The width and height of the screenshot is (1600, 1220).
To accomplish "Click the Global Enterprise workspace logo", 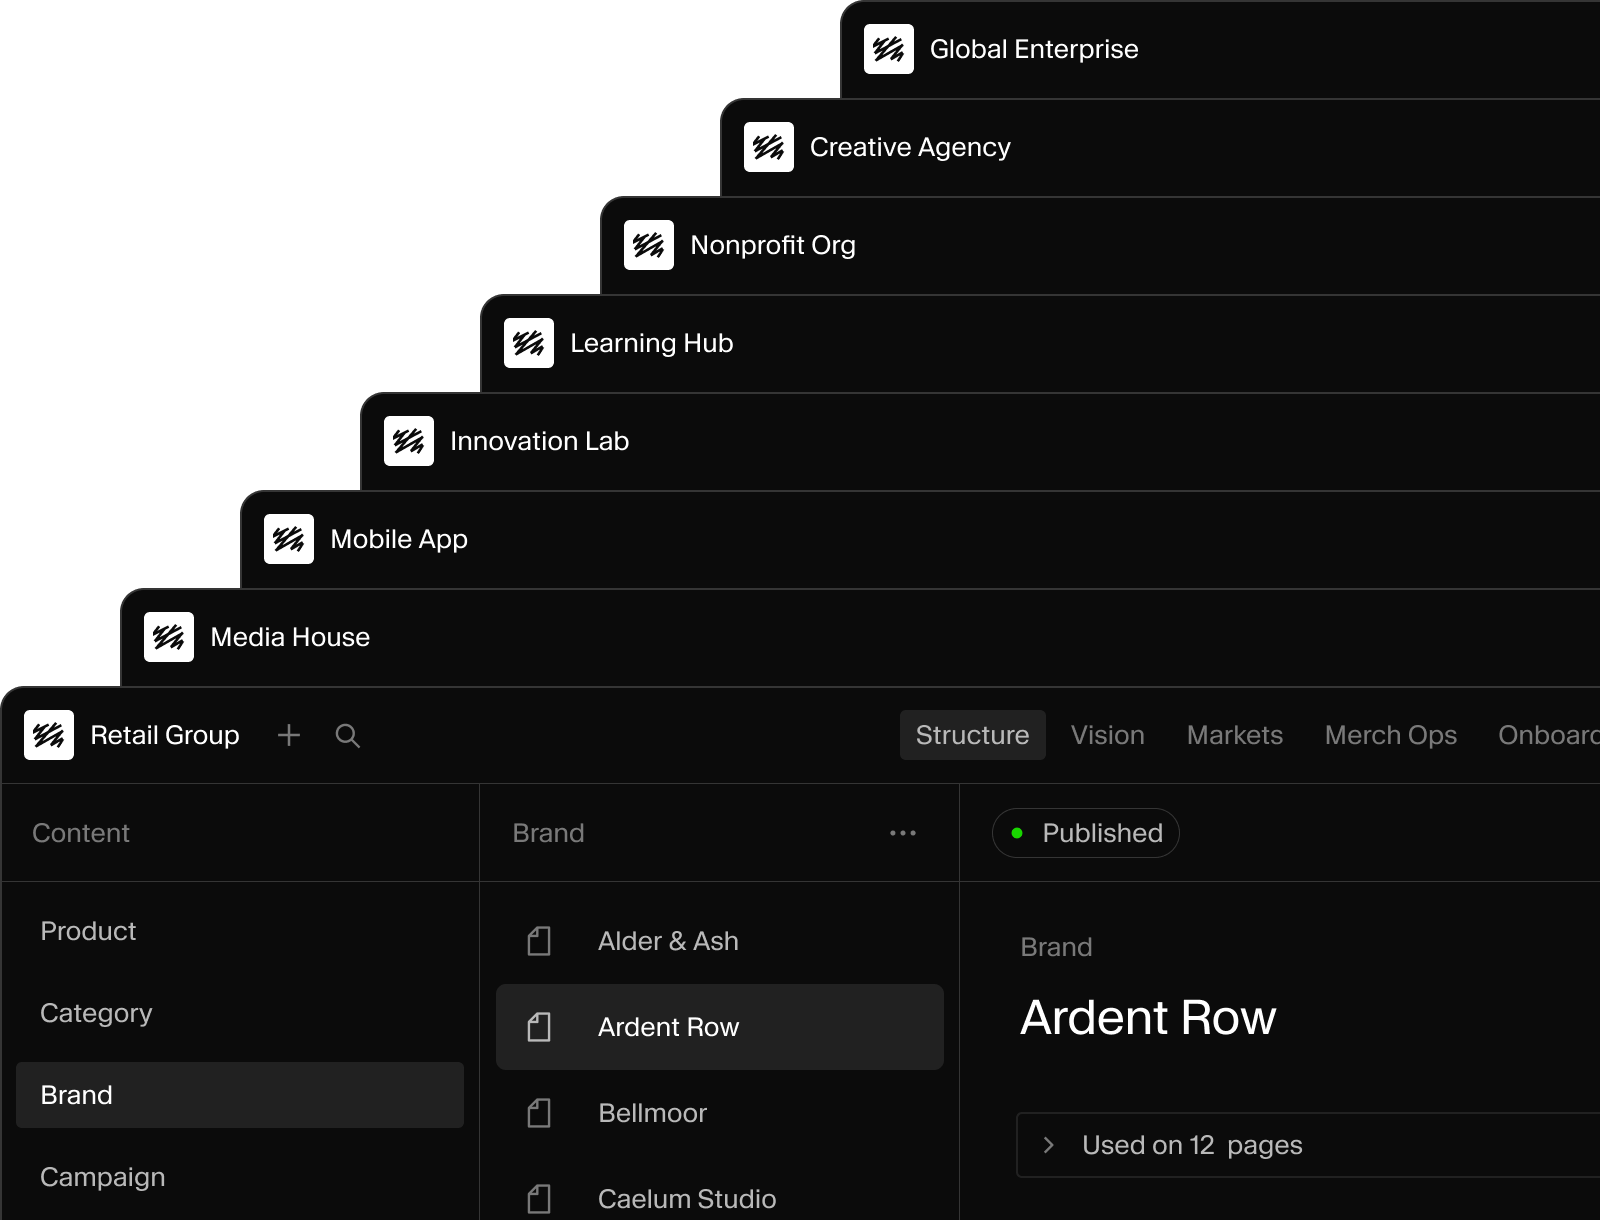I will point(889,49).
